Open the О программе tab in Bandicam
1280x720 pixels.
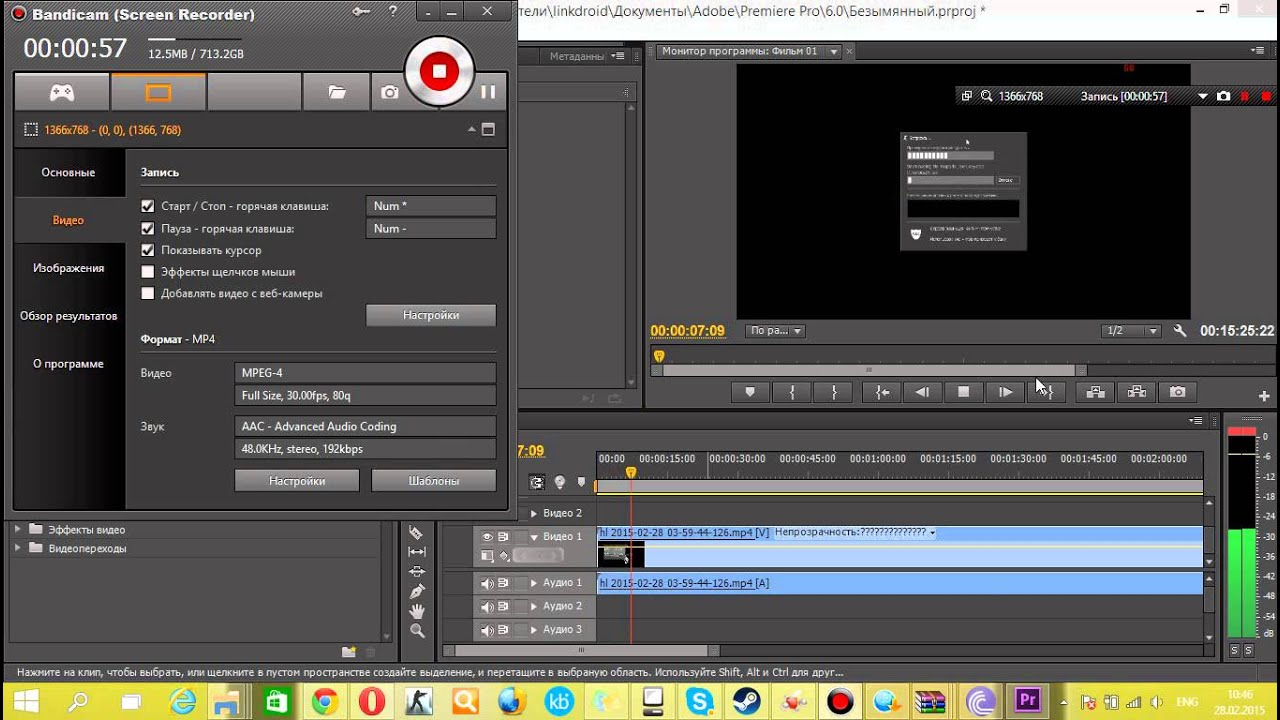pos(68,364)
